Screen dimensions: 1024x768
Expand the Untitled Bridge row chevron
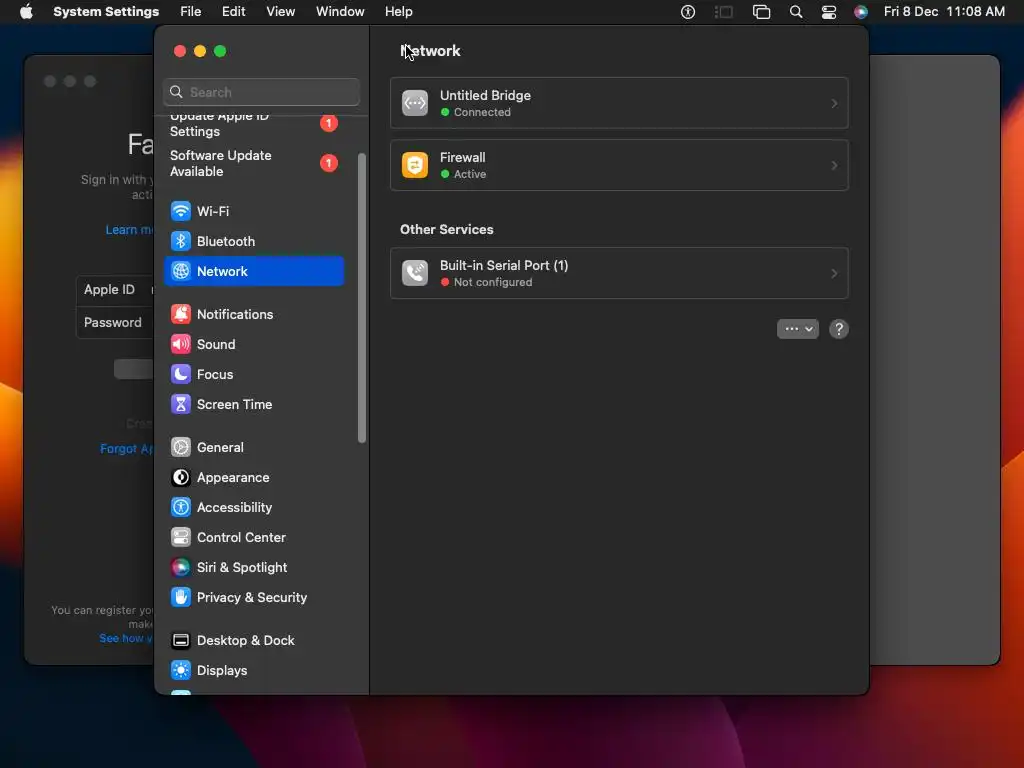834,103
